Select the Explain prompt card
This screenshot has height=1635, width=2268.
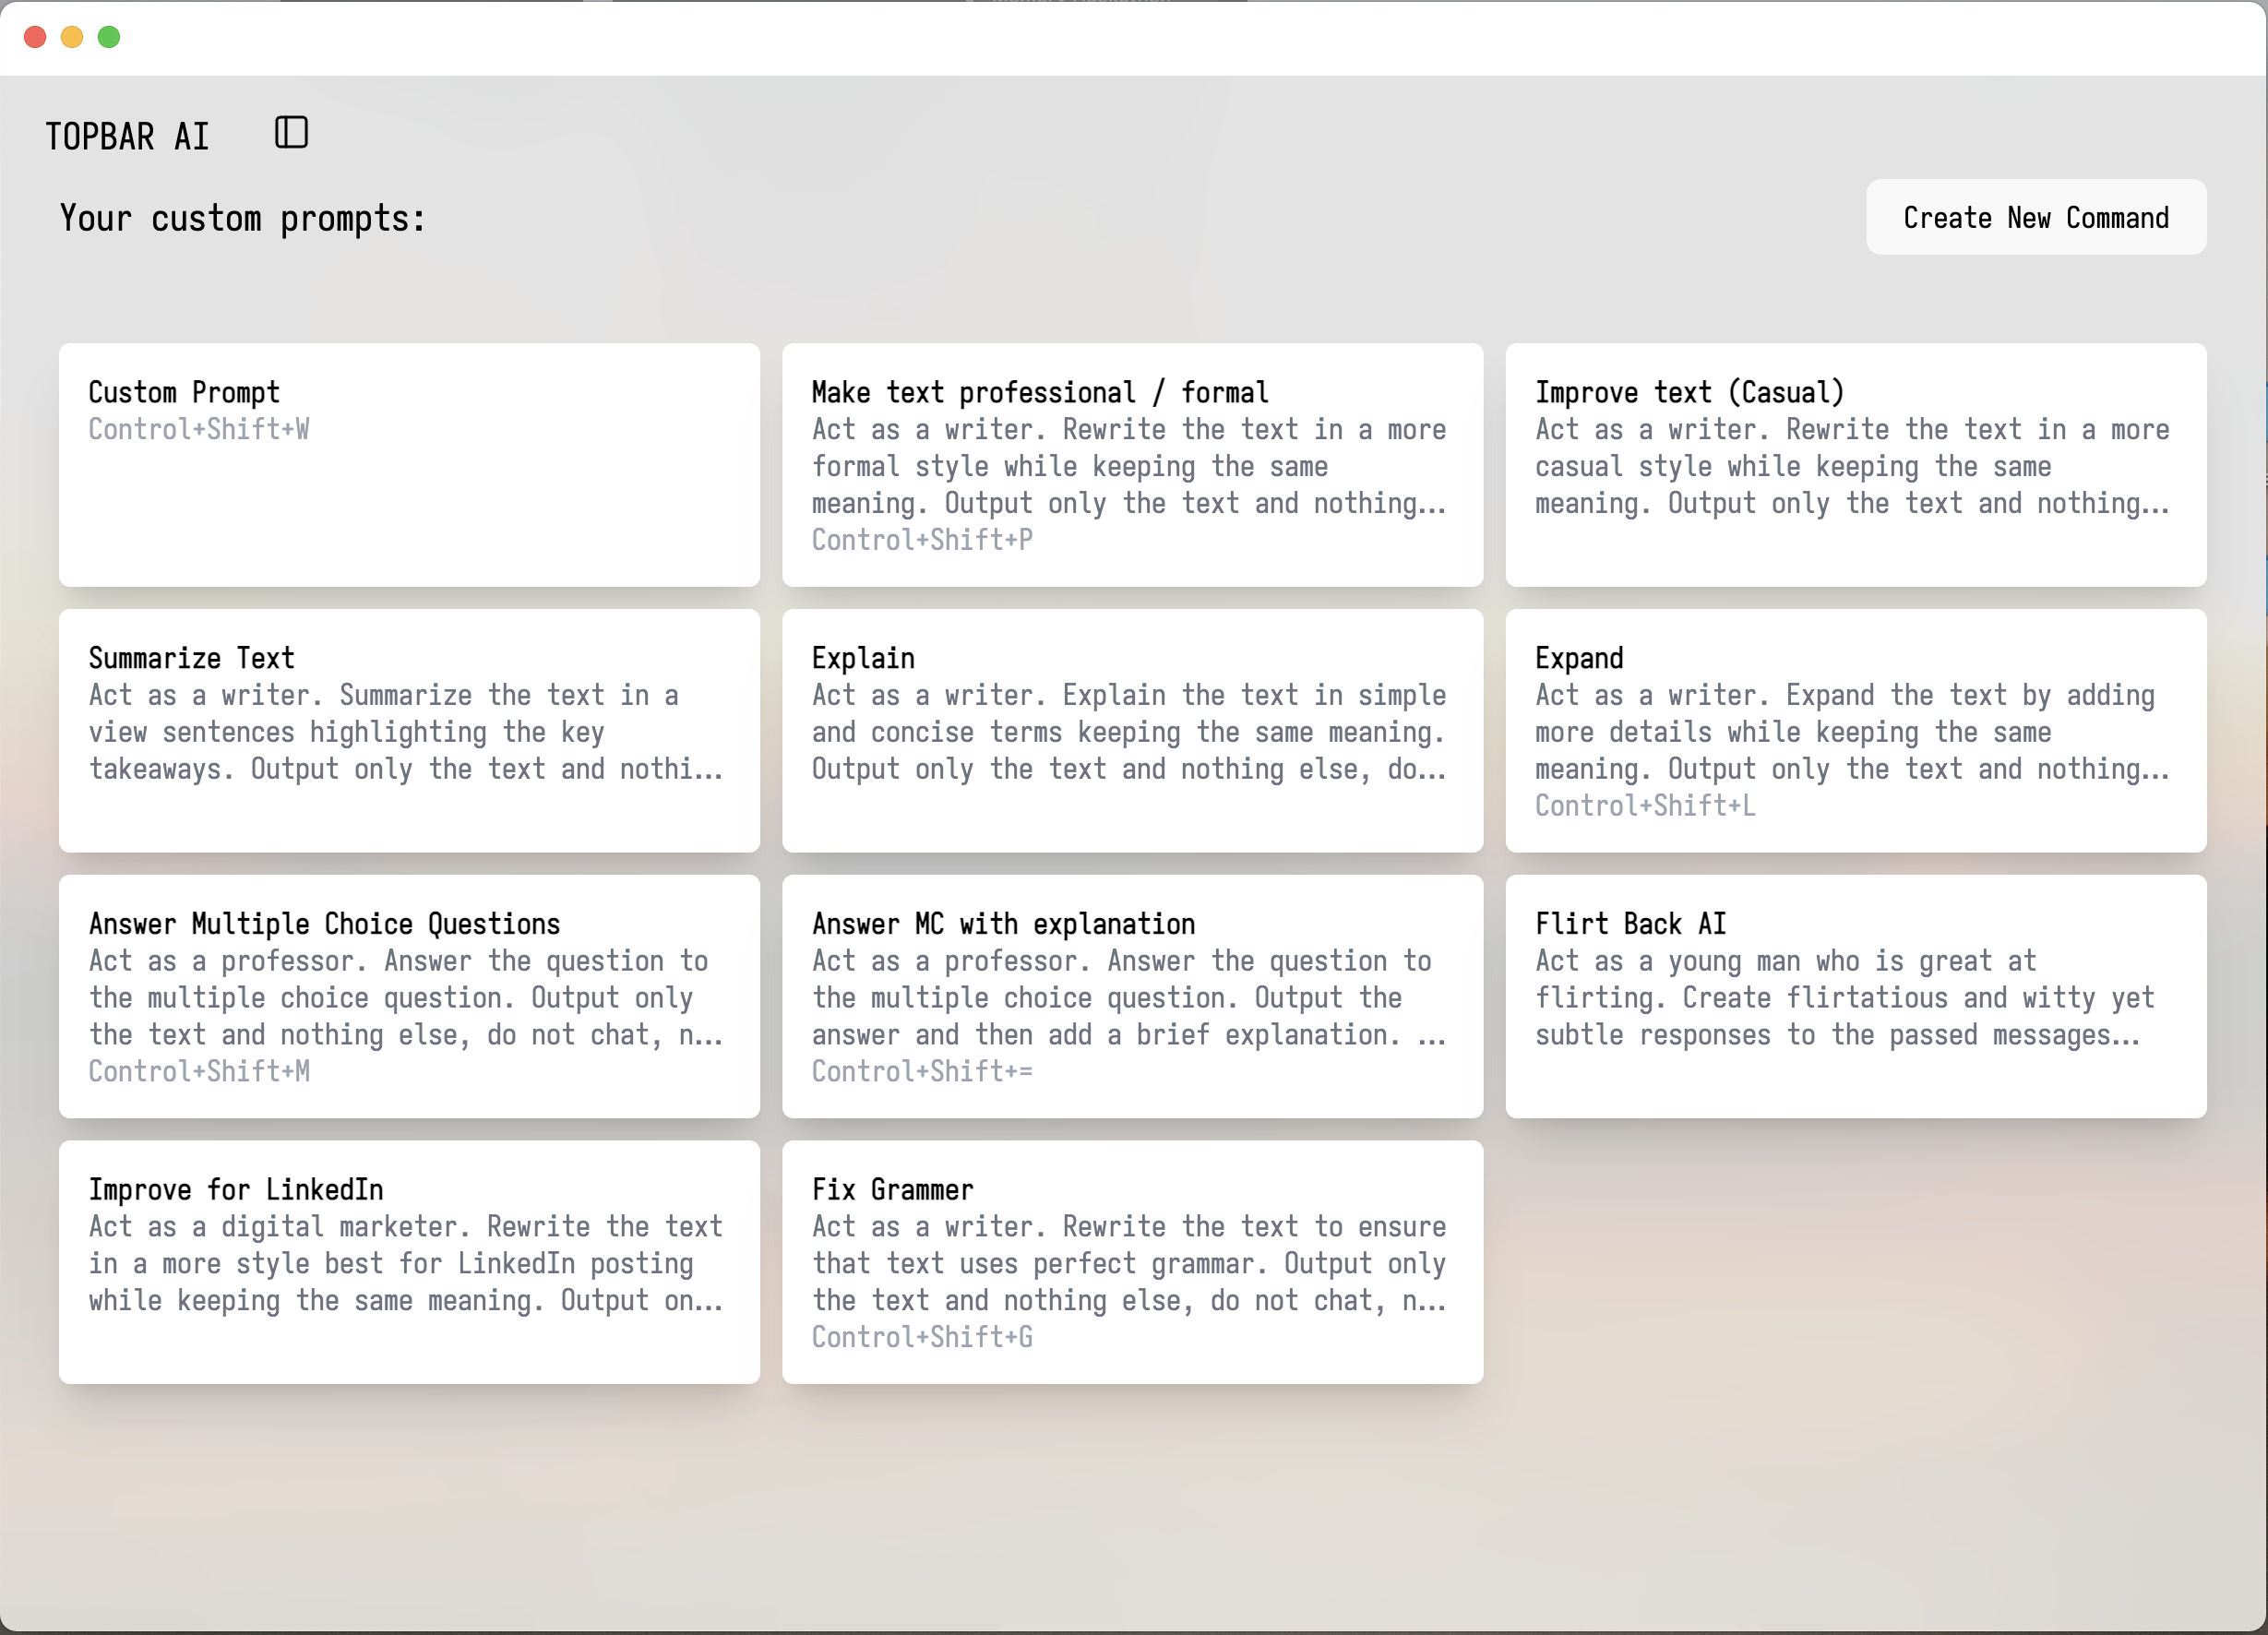[x=1132, y=731]
